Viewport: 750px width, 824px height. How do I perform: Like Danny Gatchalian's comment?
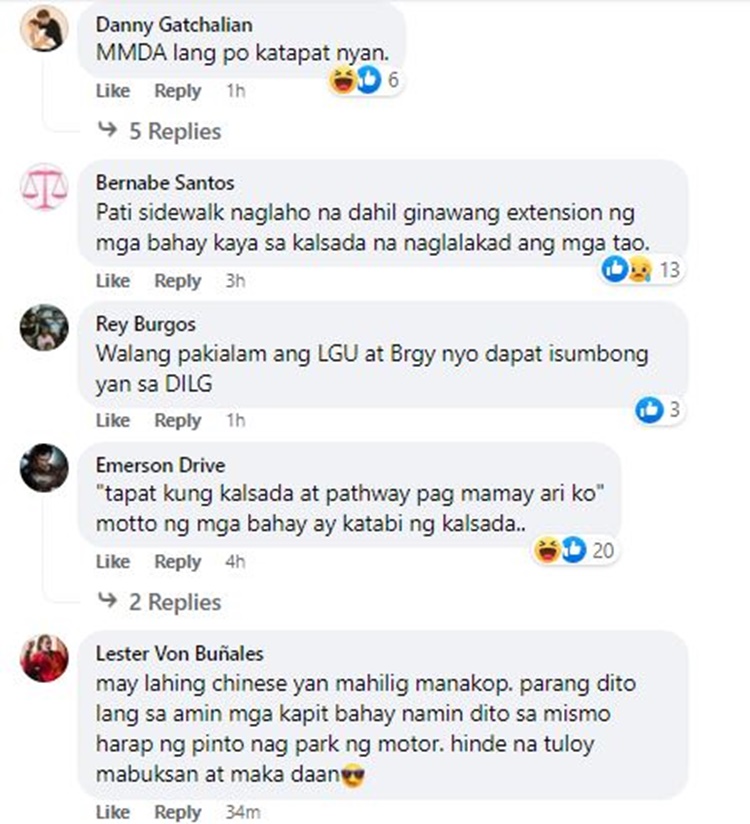[x=112, y=91]
